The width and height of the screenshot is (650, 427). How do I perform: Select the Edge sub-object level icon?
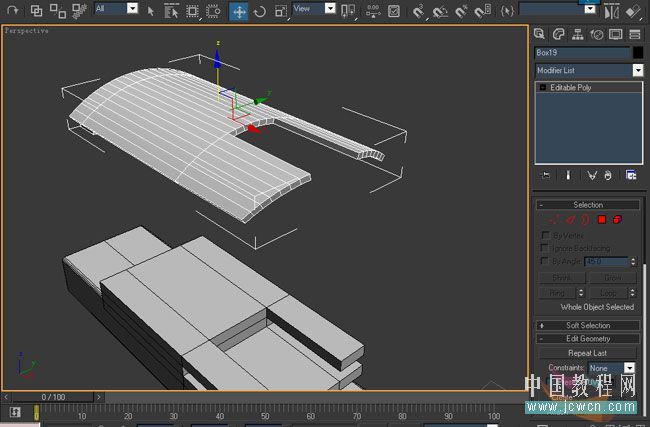[x=570, y=220]
